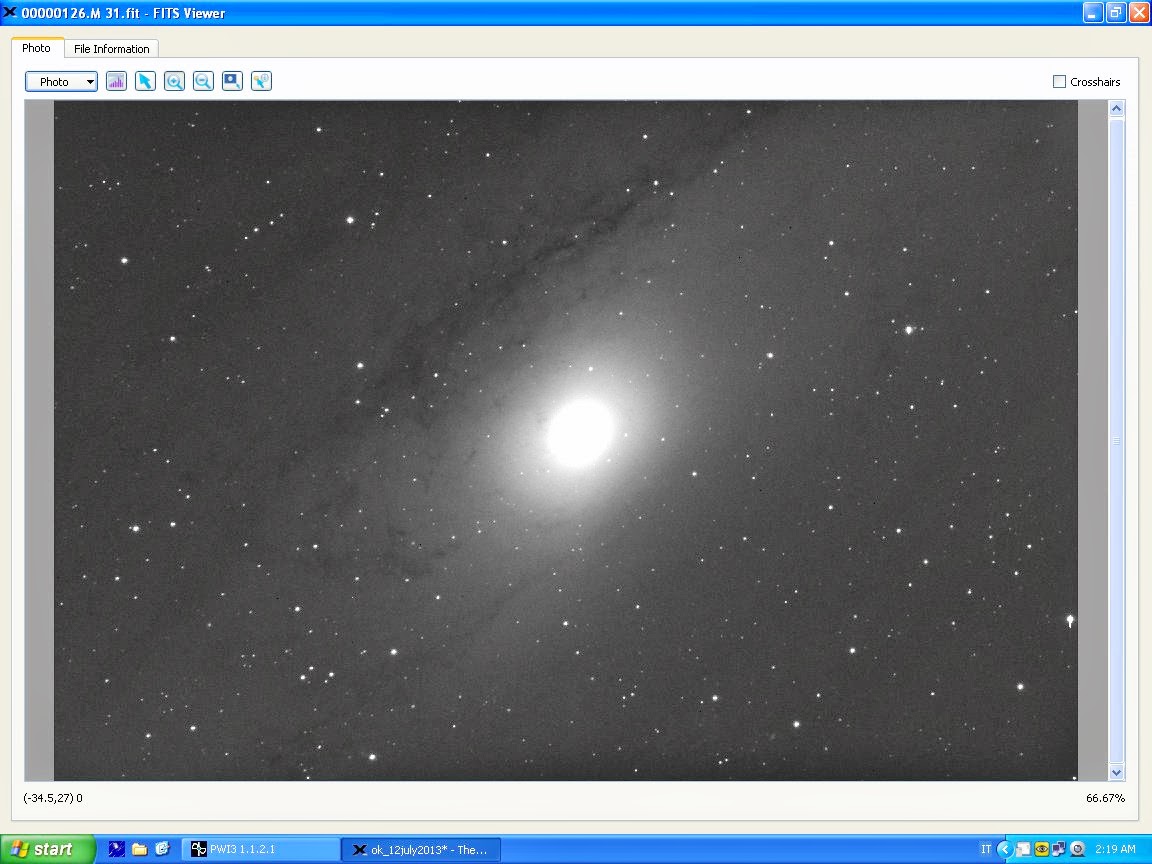Switch to the File Information tab
1152x864 pixels.
tap(111, 49)
